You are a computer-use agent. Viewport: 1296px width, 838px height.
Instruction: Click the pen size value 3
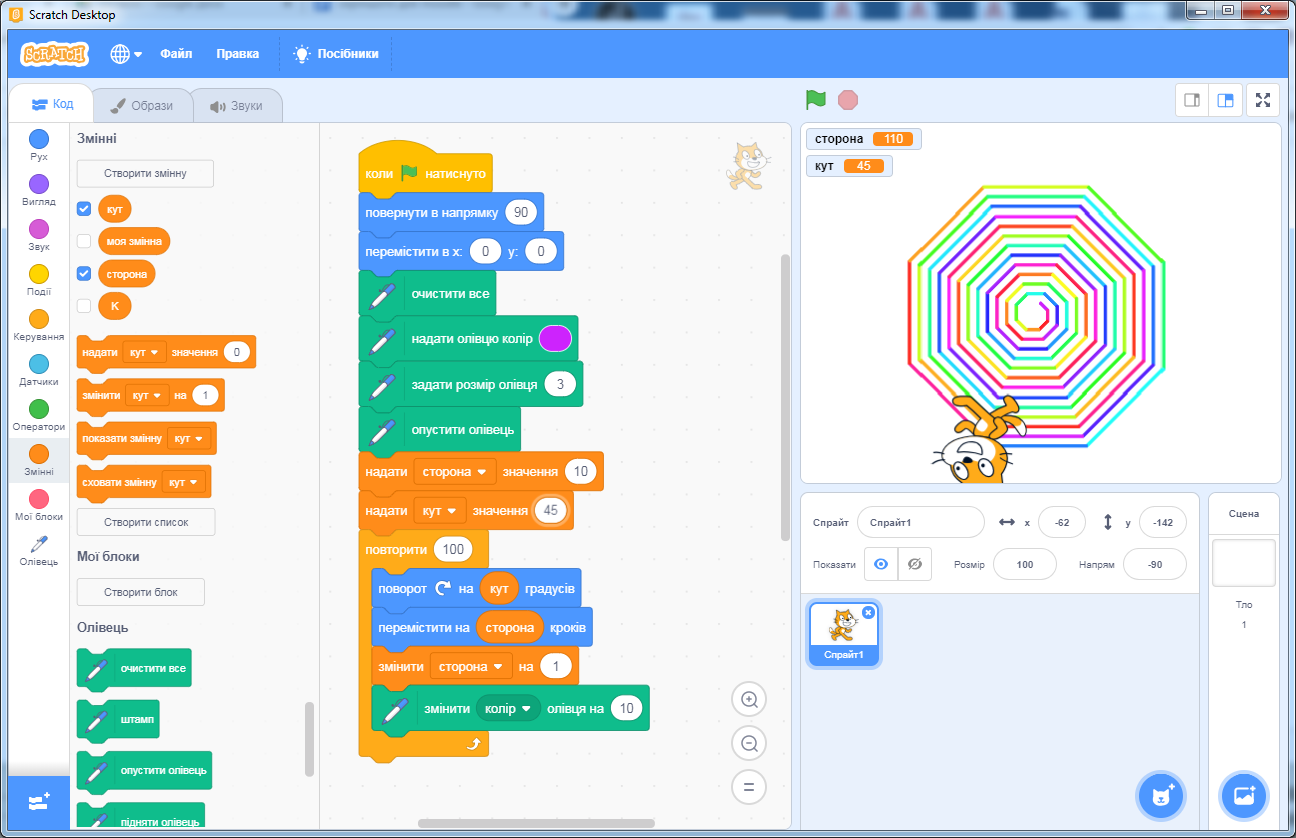[x=561, y=385]
